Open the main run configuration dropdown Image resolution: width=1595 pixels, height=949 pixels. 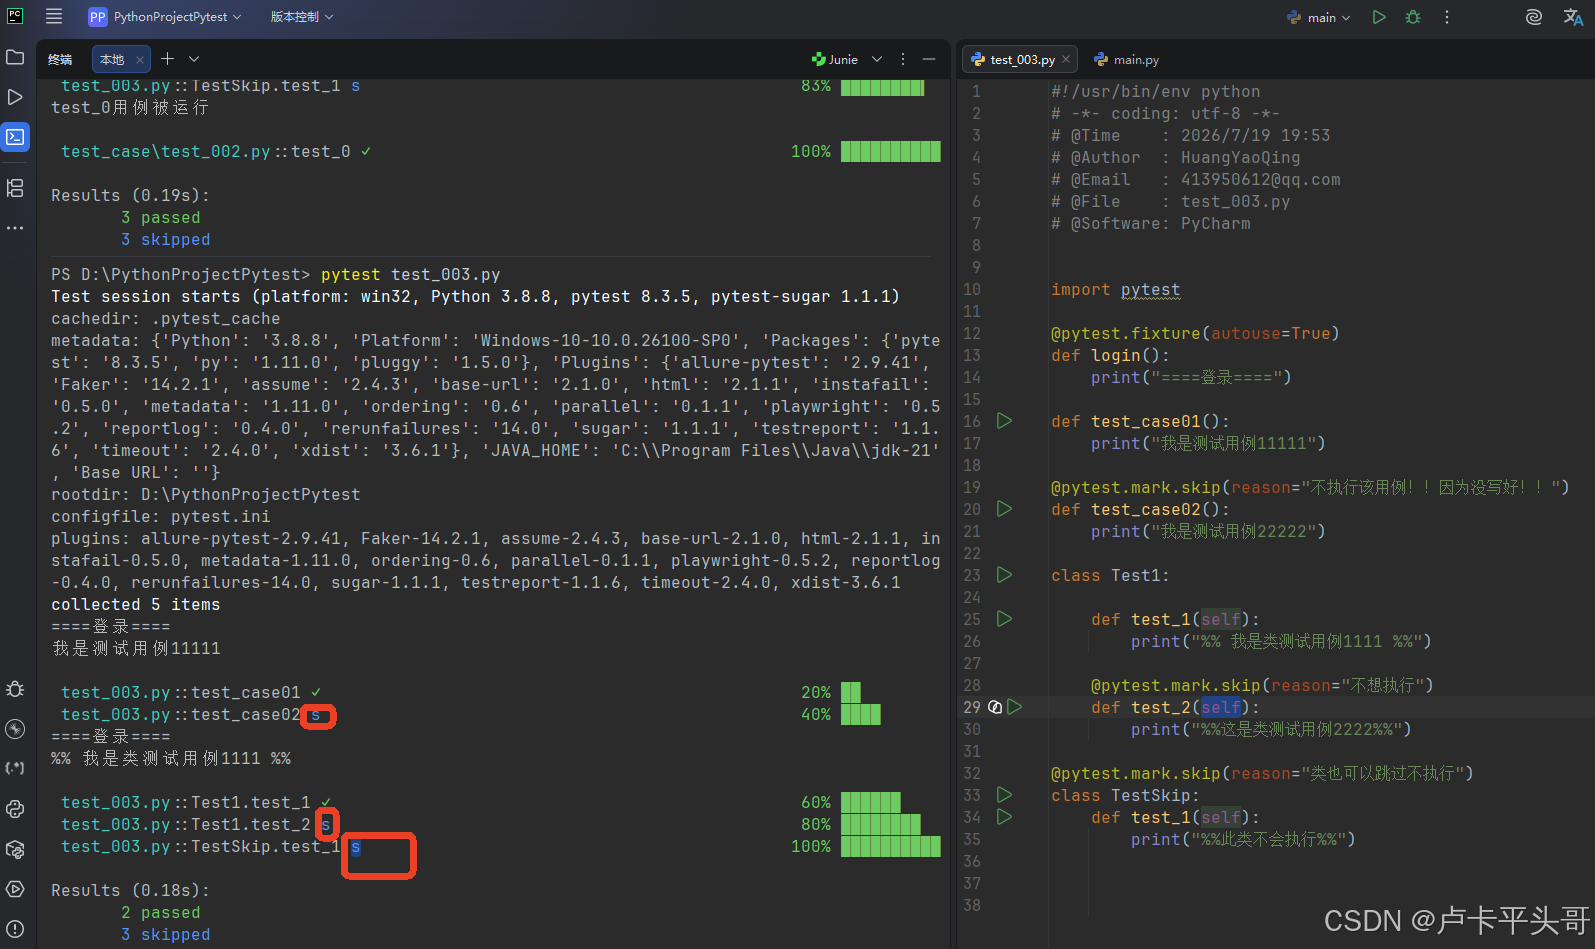click(1319, 17)
